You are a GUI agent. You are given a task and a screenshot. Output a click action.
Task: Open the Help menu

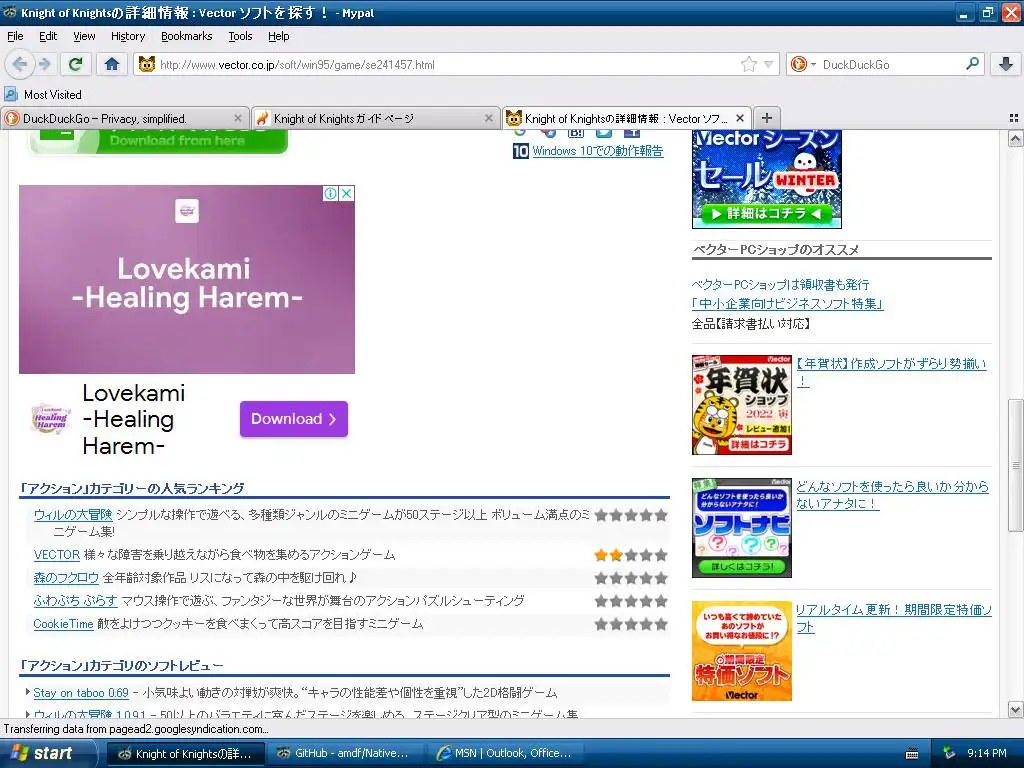[279, 37]
